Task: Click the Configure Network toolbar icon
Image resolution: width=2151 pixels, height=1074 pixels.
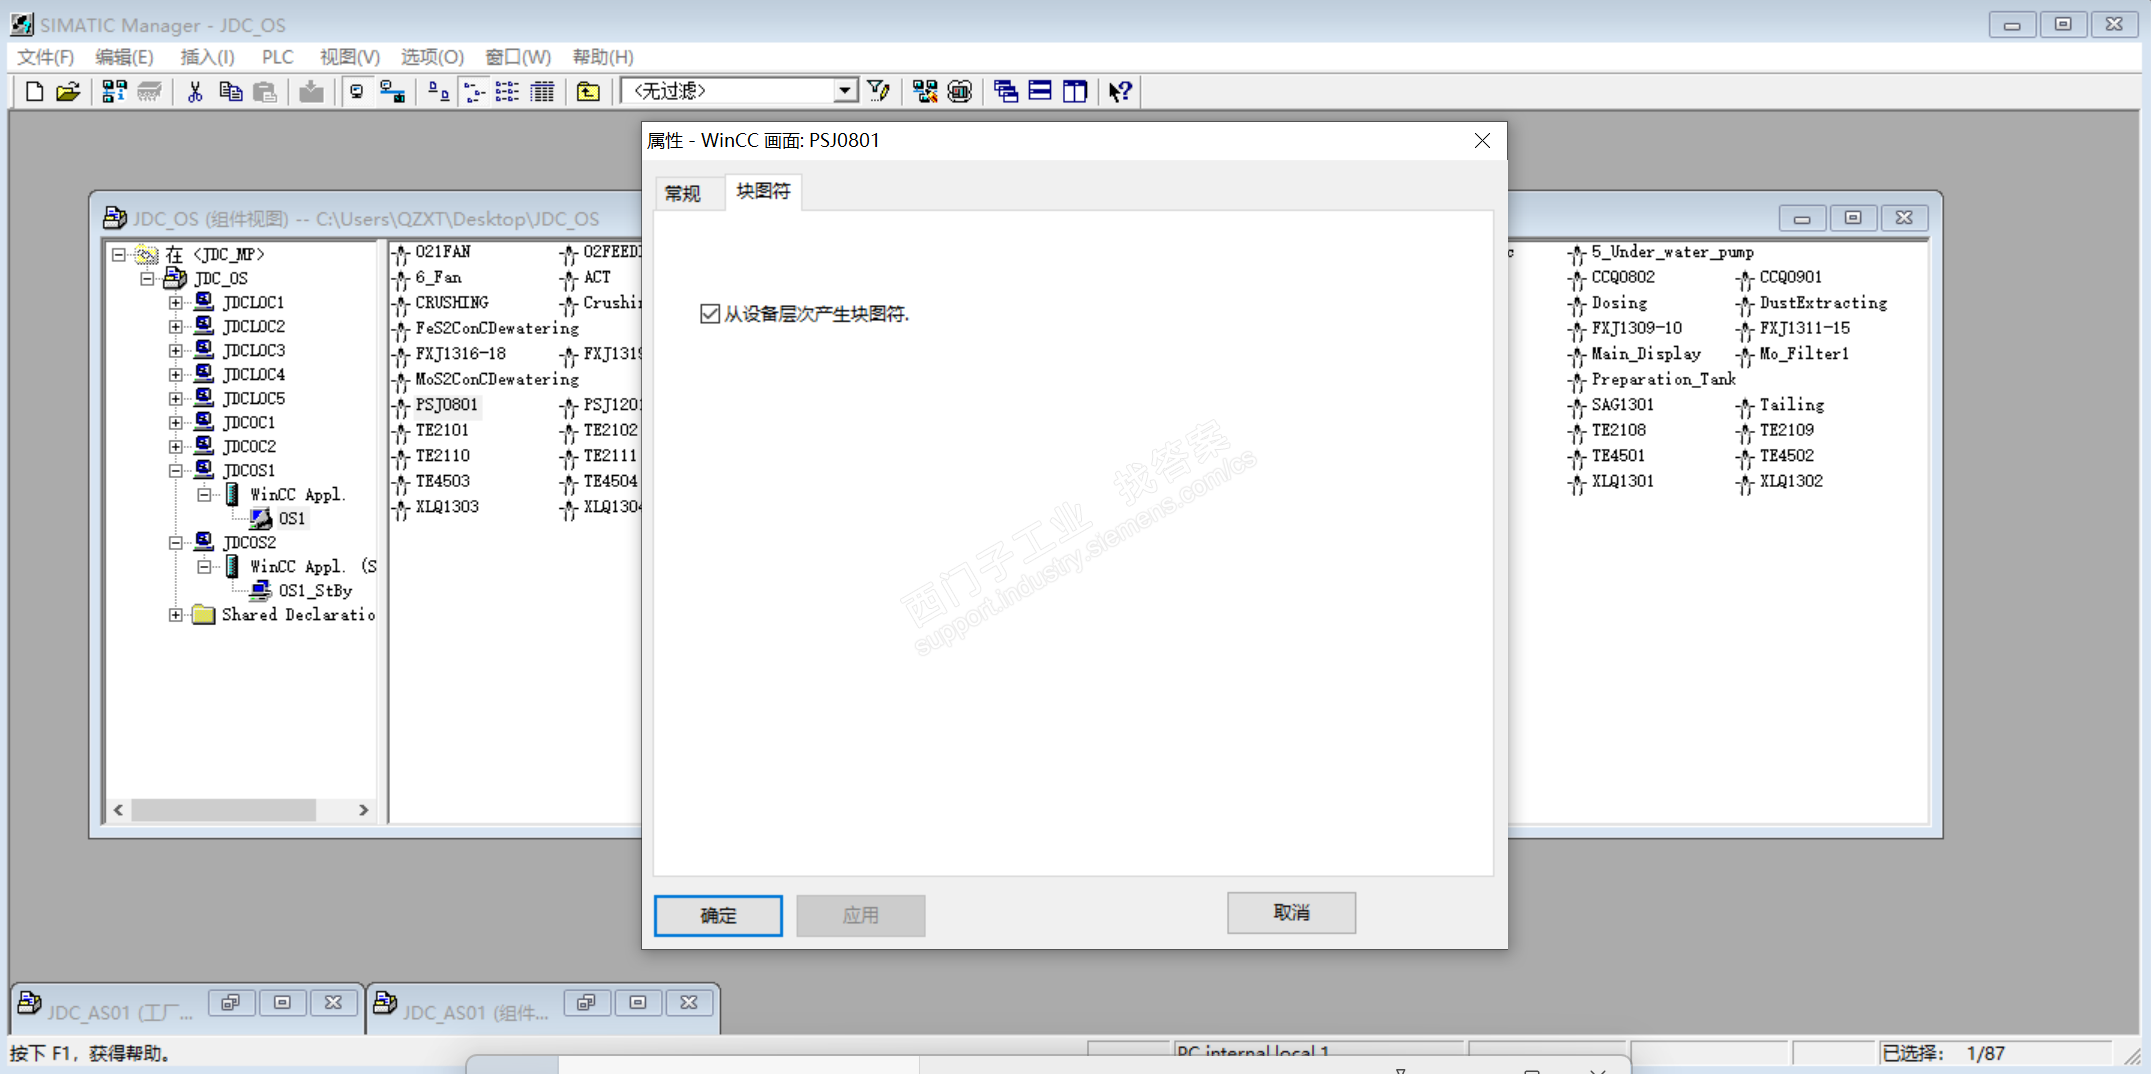Action: click(x=925, y=92)
